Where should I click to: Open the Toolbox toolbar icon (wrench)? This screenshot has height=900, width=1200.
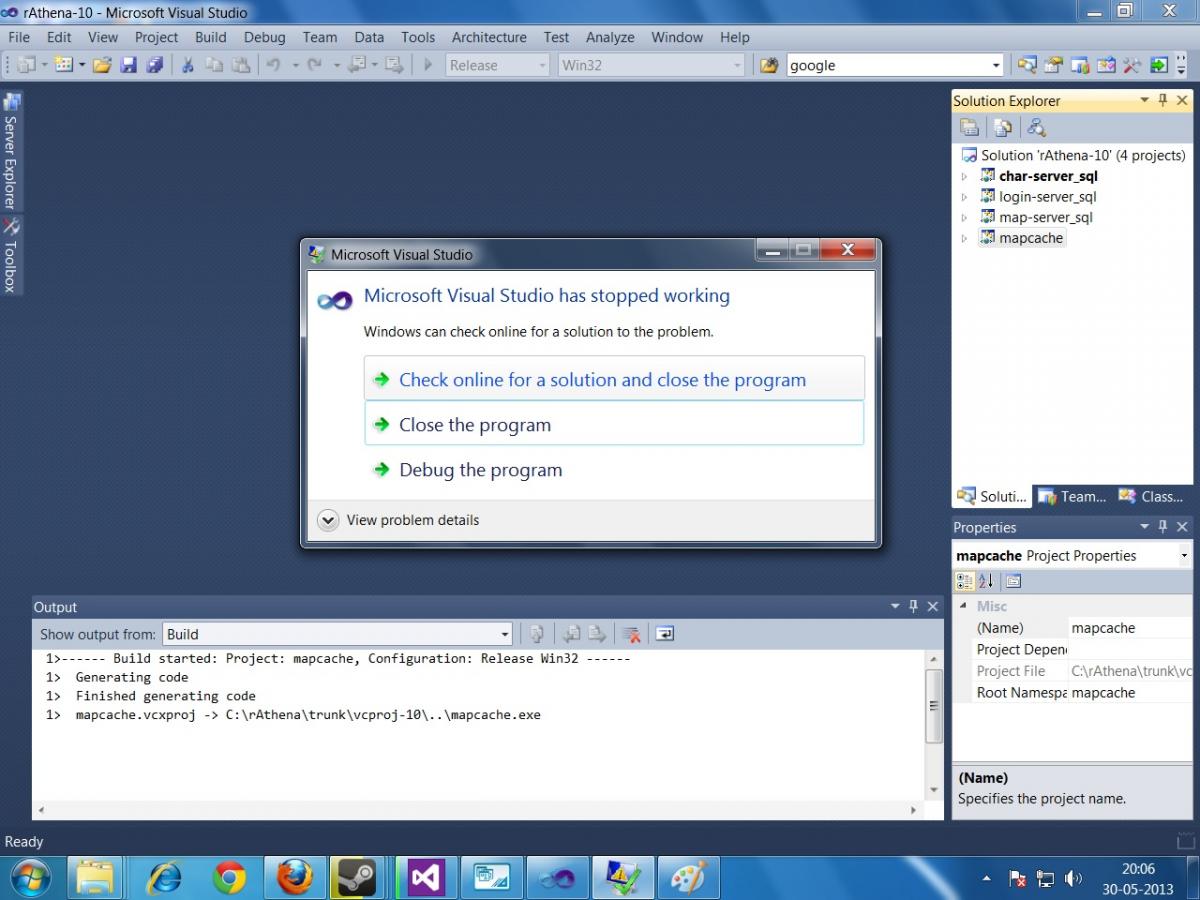click(x=1132, y=65)
